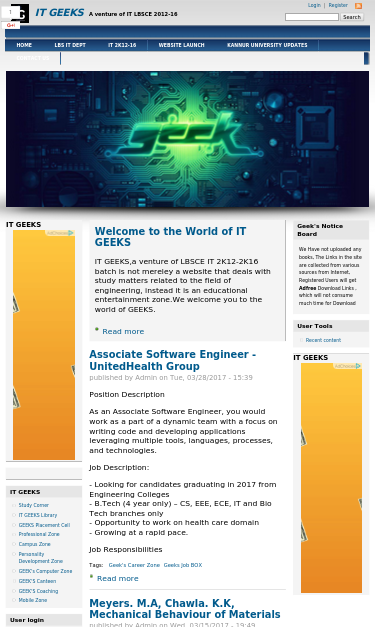This screenshot has height=627, width=375.
Task: Open the Login link
Action: coord(314,5)
